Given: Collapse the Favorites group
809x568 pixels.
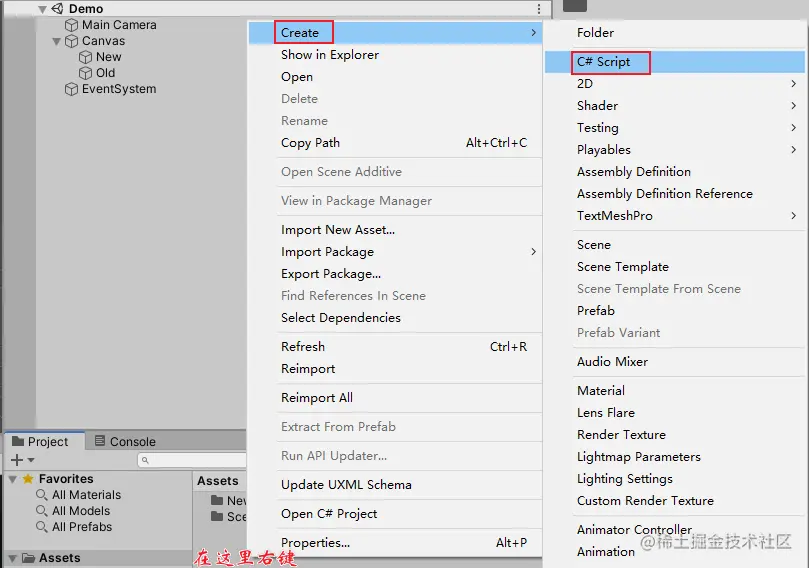Looking at the screenshot, I should (x=13, y=479).
